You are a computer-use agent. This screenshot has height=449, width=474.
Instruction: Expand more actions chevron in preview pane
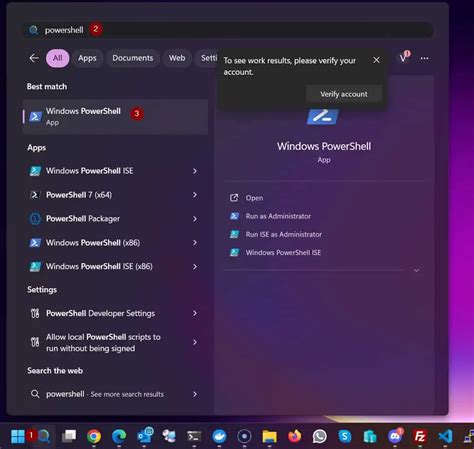click(x=417, y=270)
